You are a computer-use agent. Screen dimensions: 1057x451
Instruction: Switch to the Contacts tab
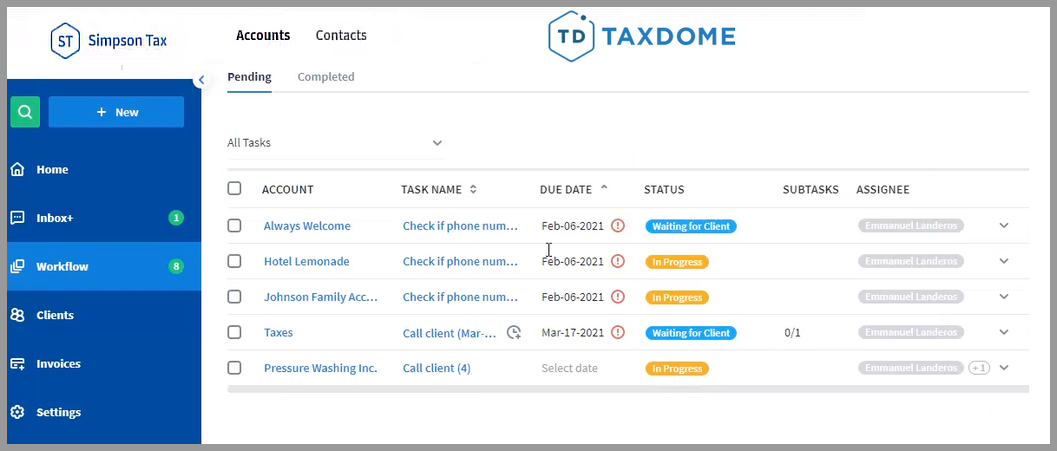coord(341,35)
